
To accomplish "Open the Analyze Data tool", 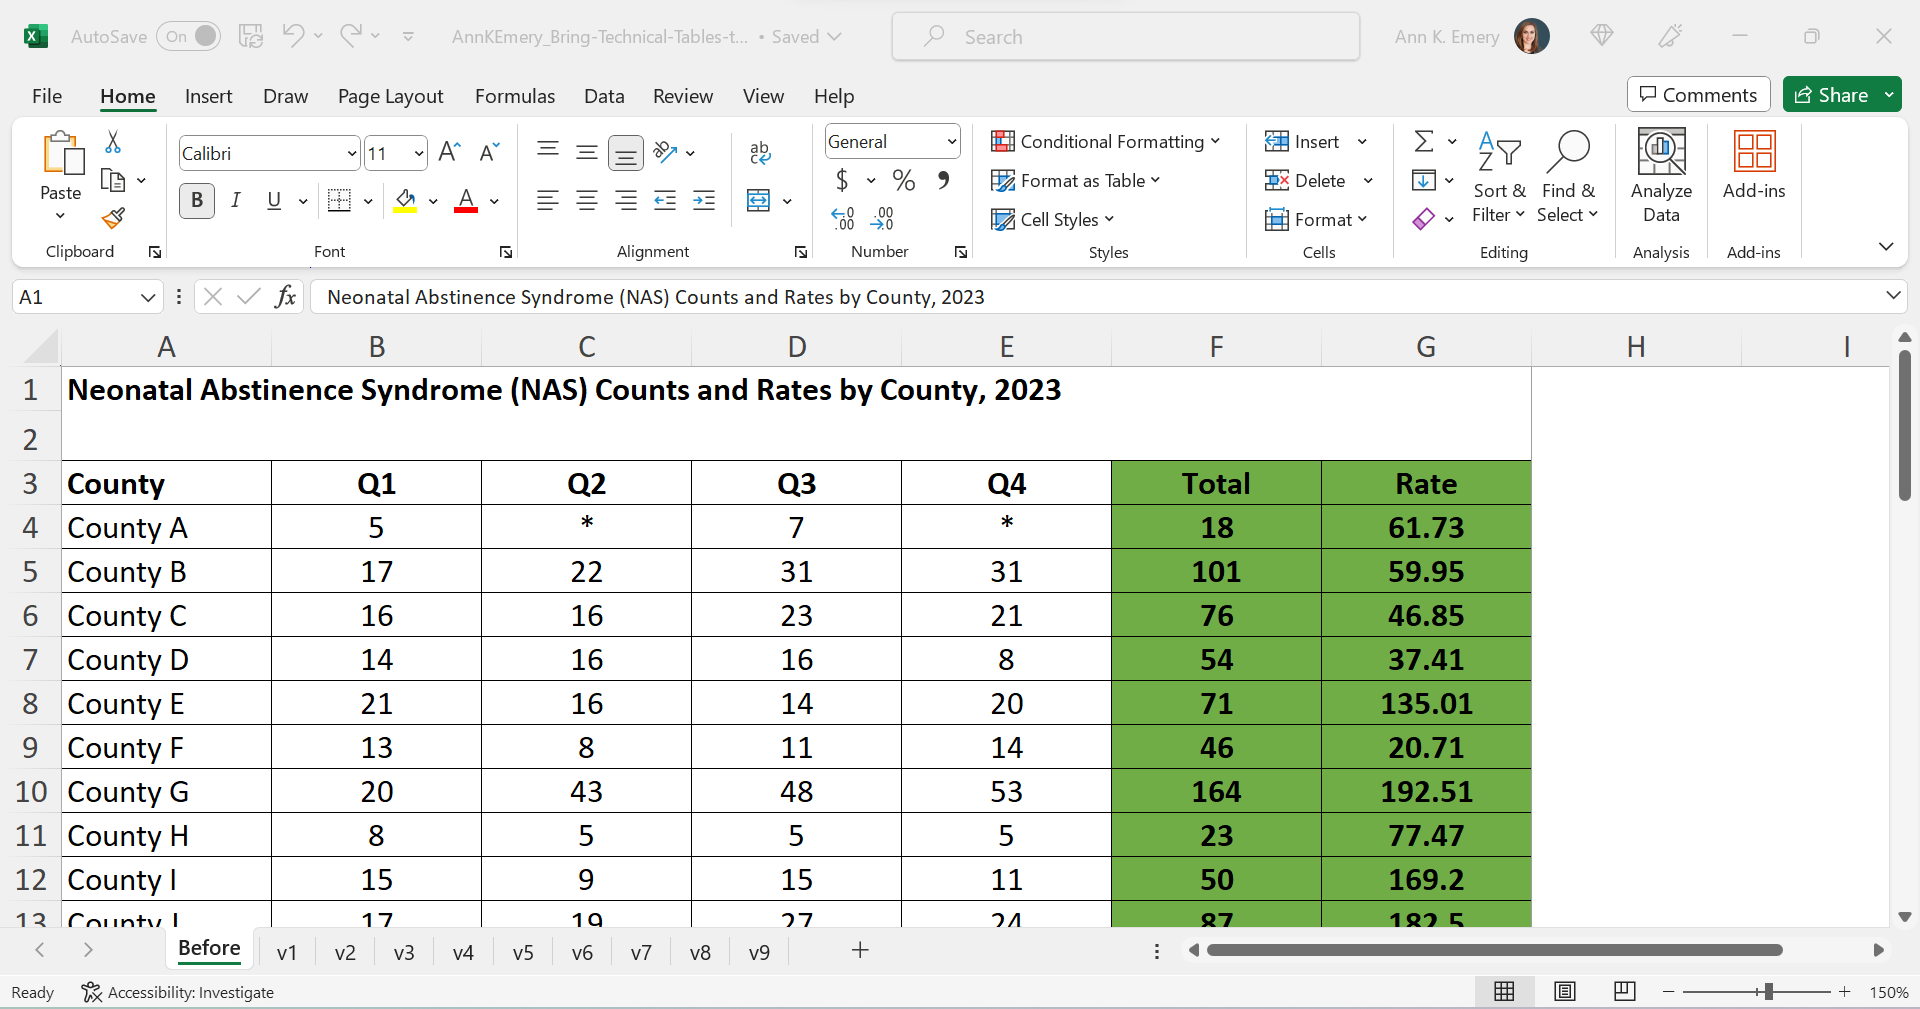I will pos(1661,176).
